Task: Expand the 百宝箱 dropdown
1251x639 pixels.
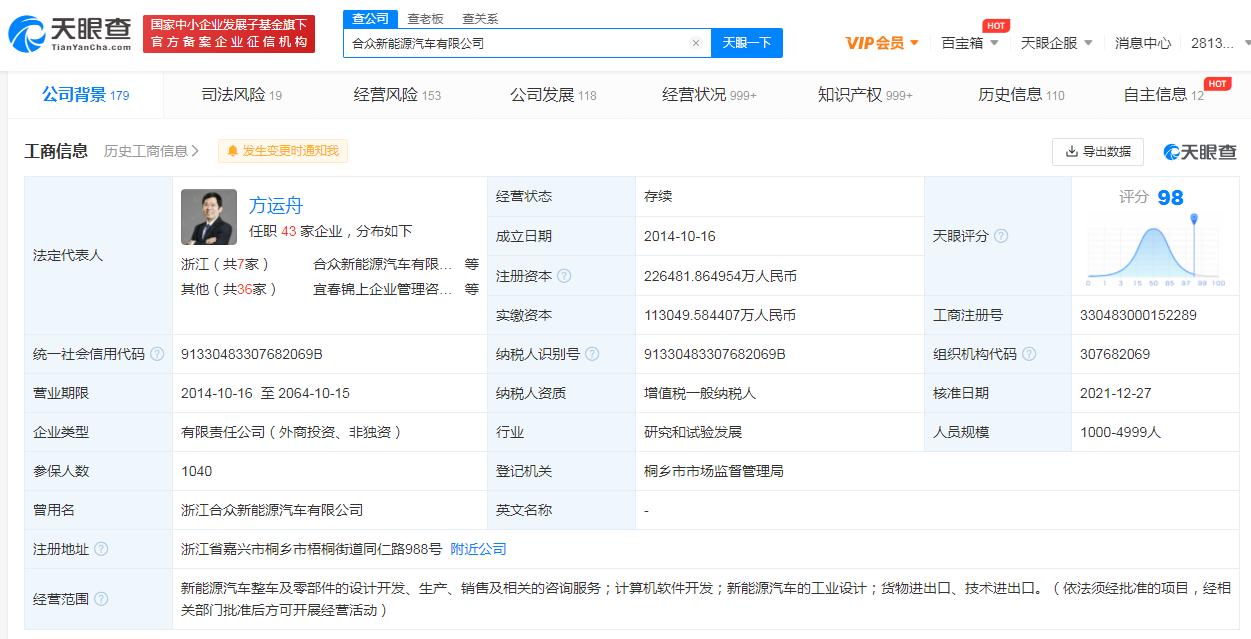Action: tap(969, 43)
